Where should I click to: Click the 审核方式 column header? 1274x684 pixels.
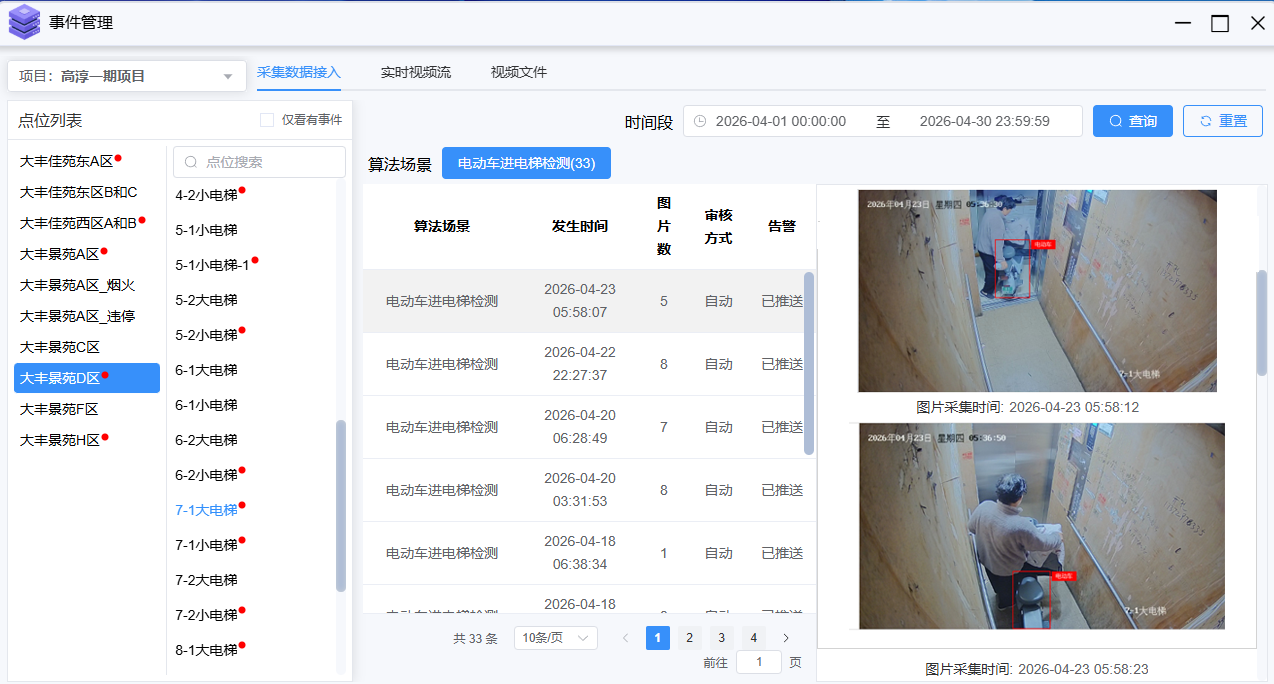(718, 226)
